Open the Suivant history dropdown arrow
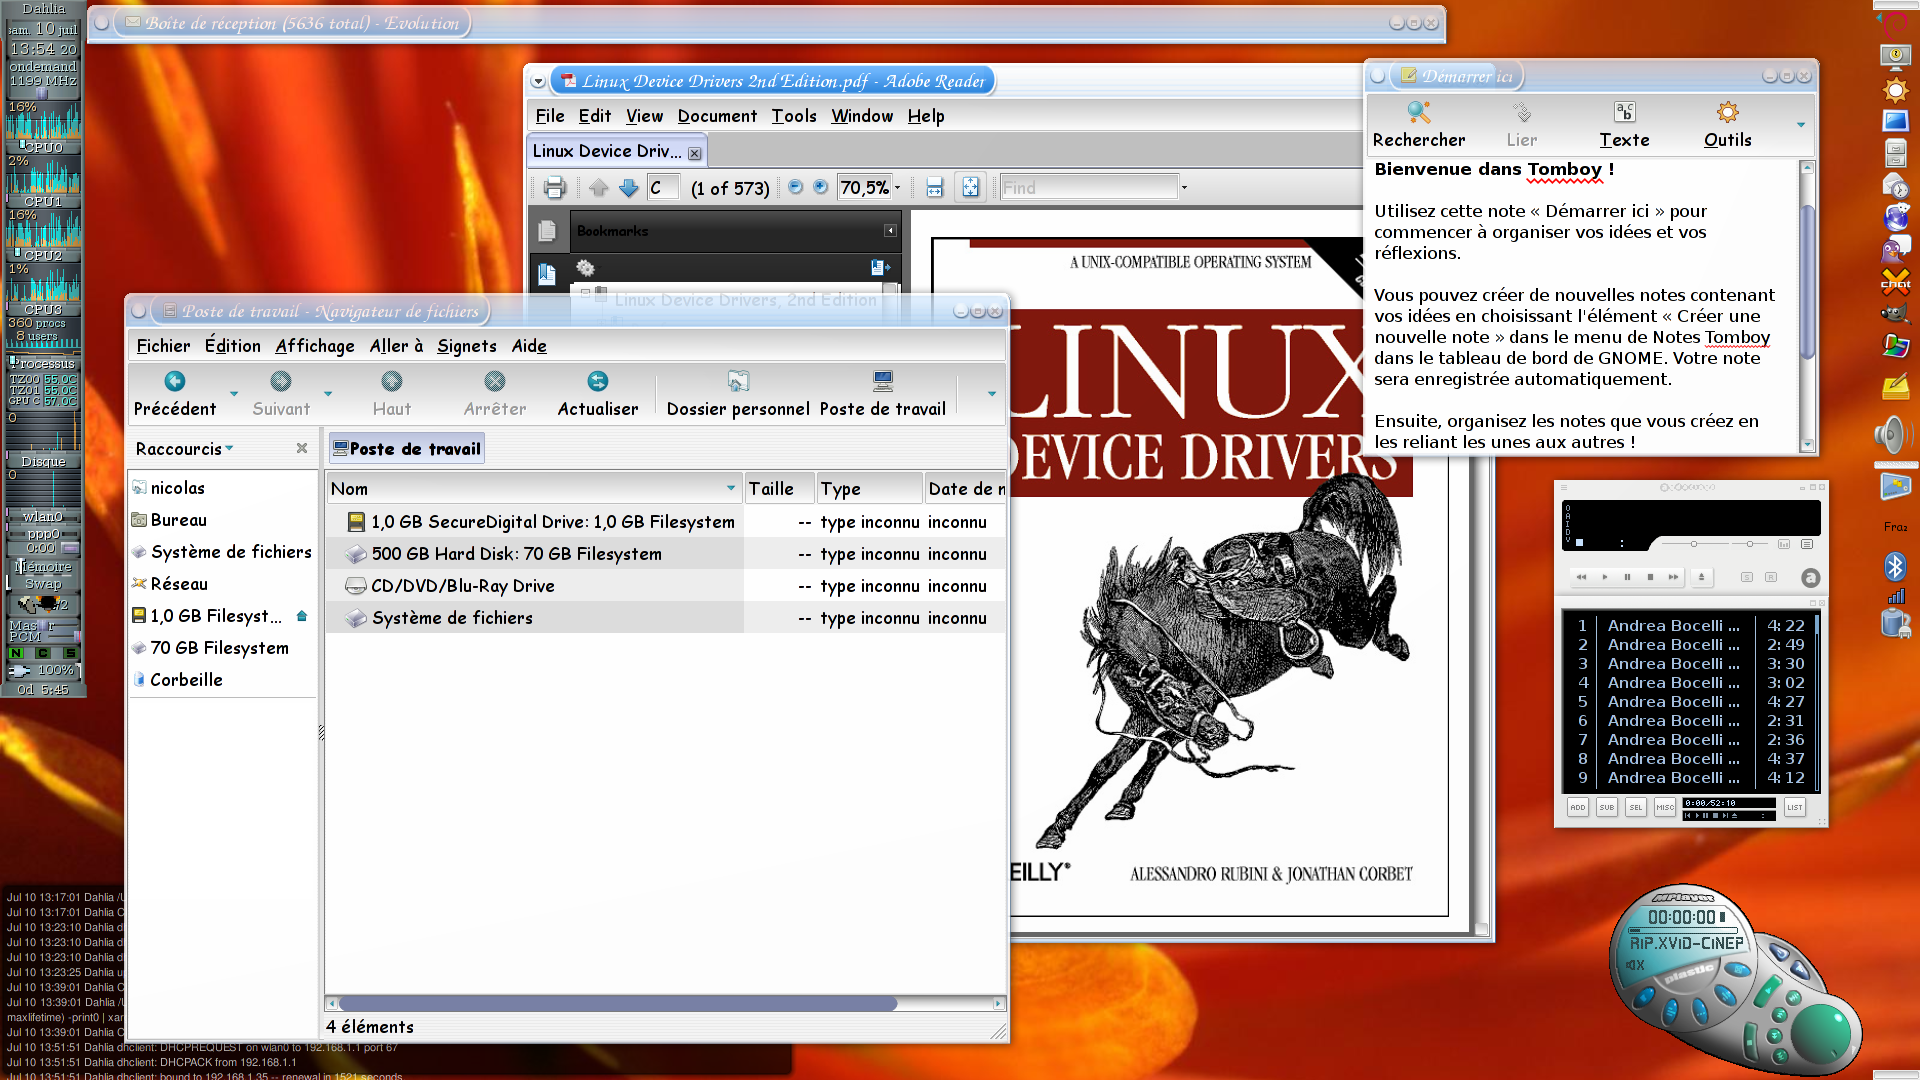Screen dimensions: 1920x1080 [x=328, y=393]
